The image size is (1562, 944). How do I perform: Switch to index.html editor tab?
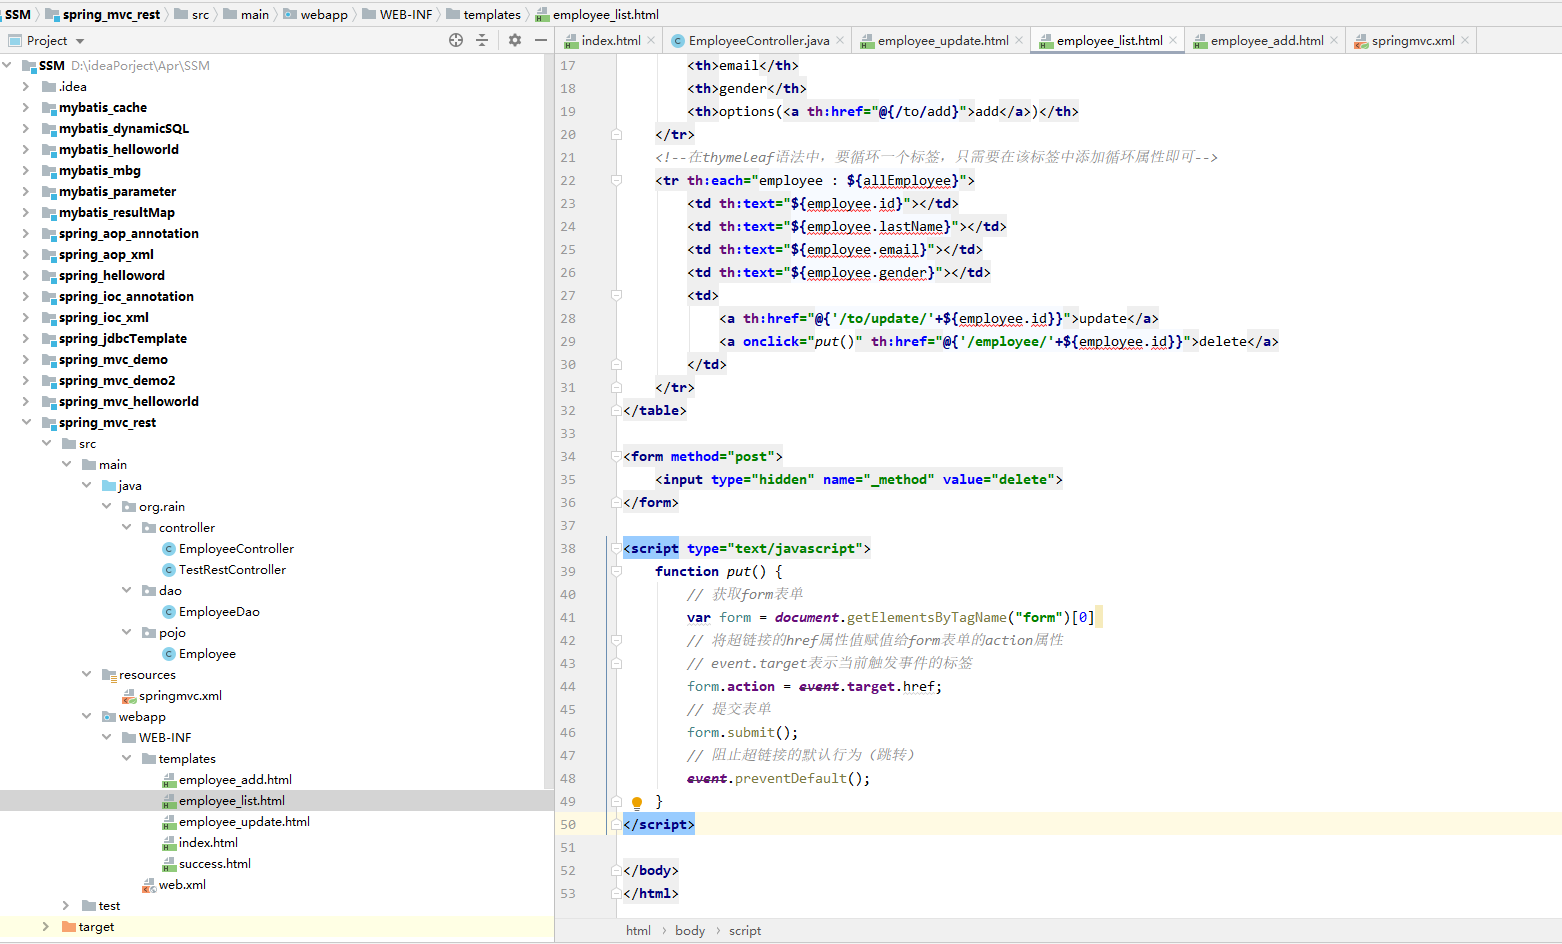611,40
